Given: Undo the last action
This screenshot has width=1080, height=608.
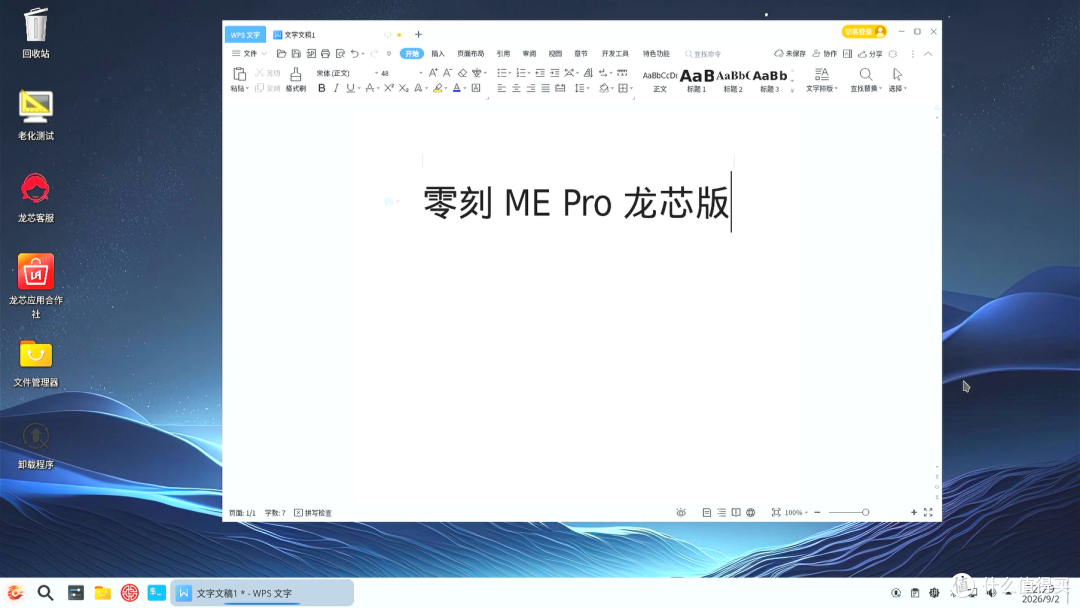Looking at the screenshot, I should click(x=355, y=54).
